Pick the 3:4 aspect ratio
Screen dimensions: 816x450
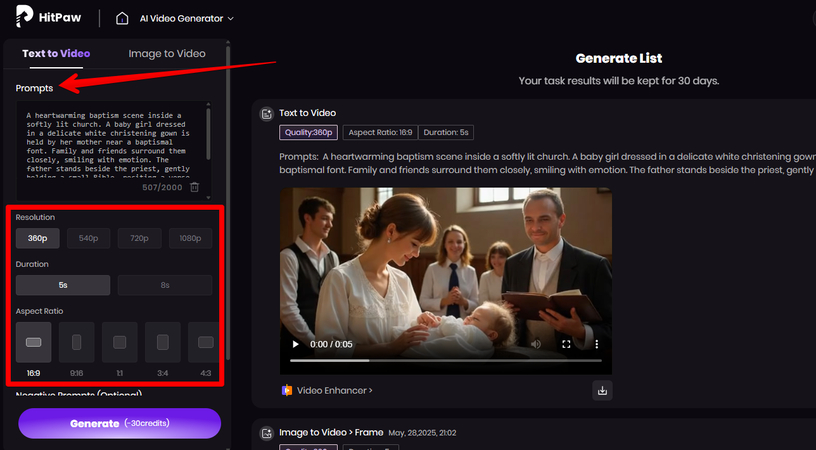163,342
